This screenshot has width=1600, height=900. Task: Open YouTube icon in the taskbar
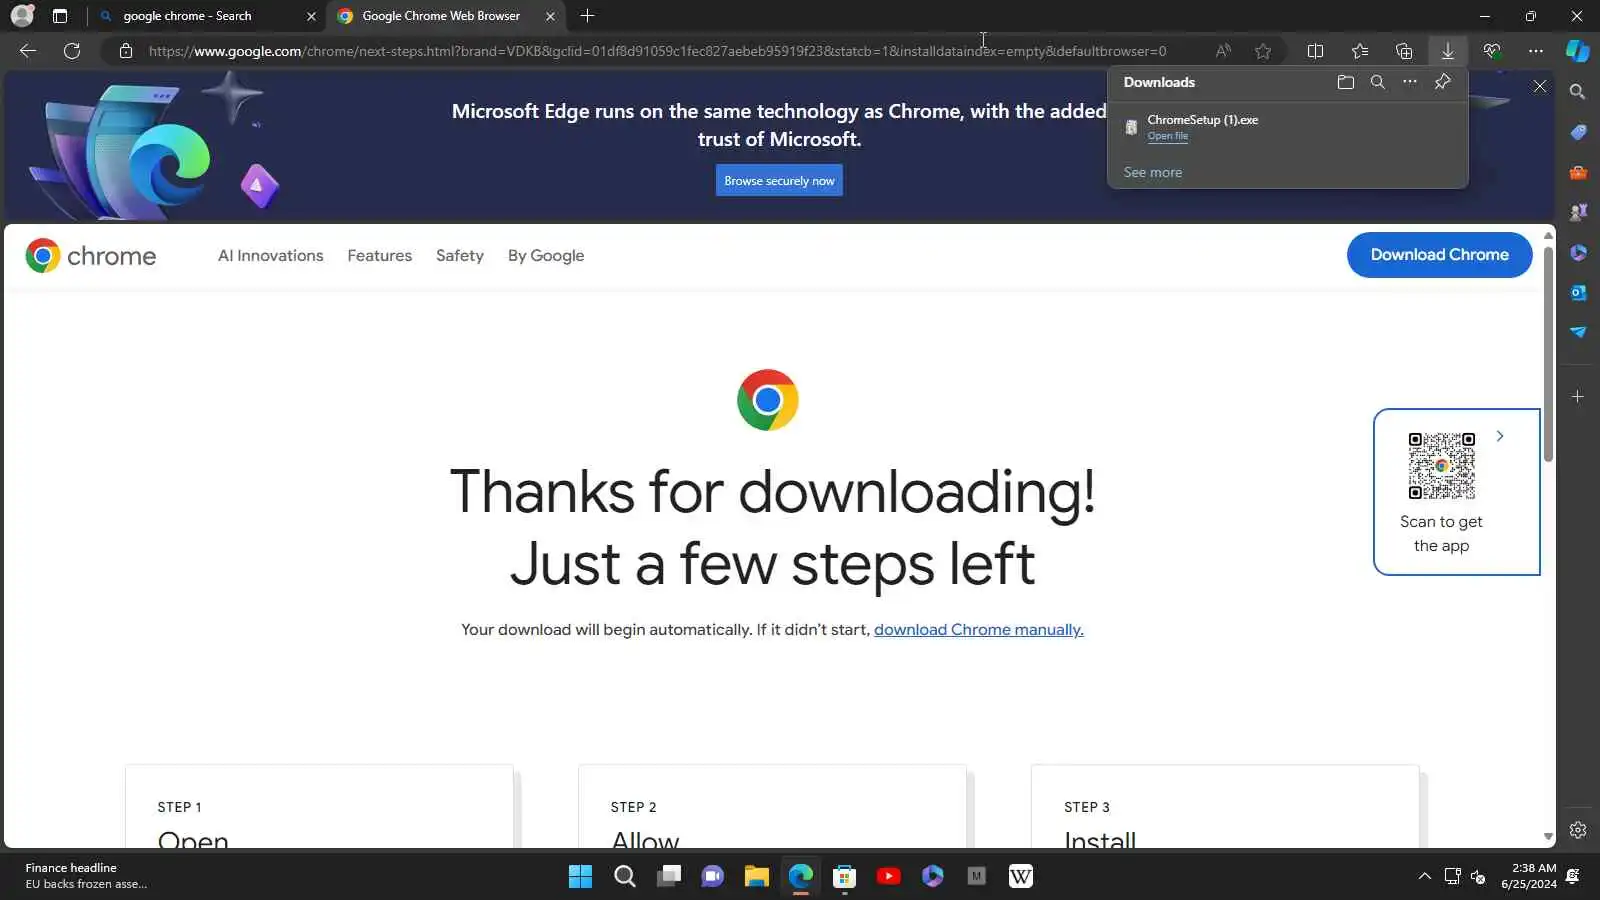click(x=888, y=877)
